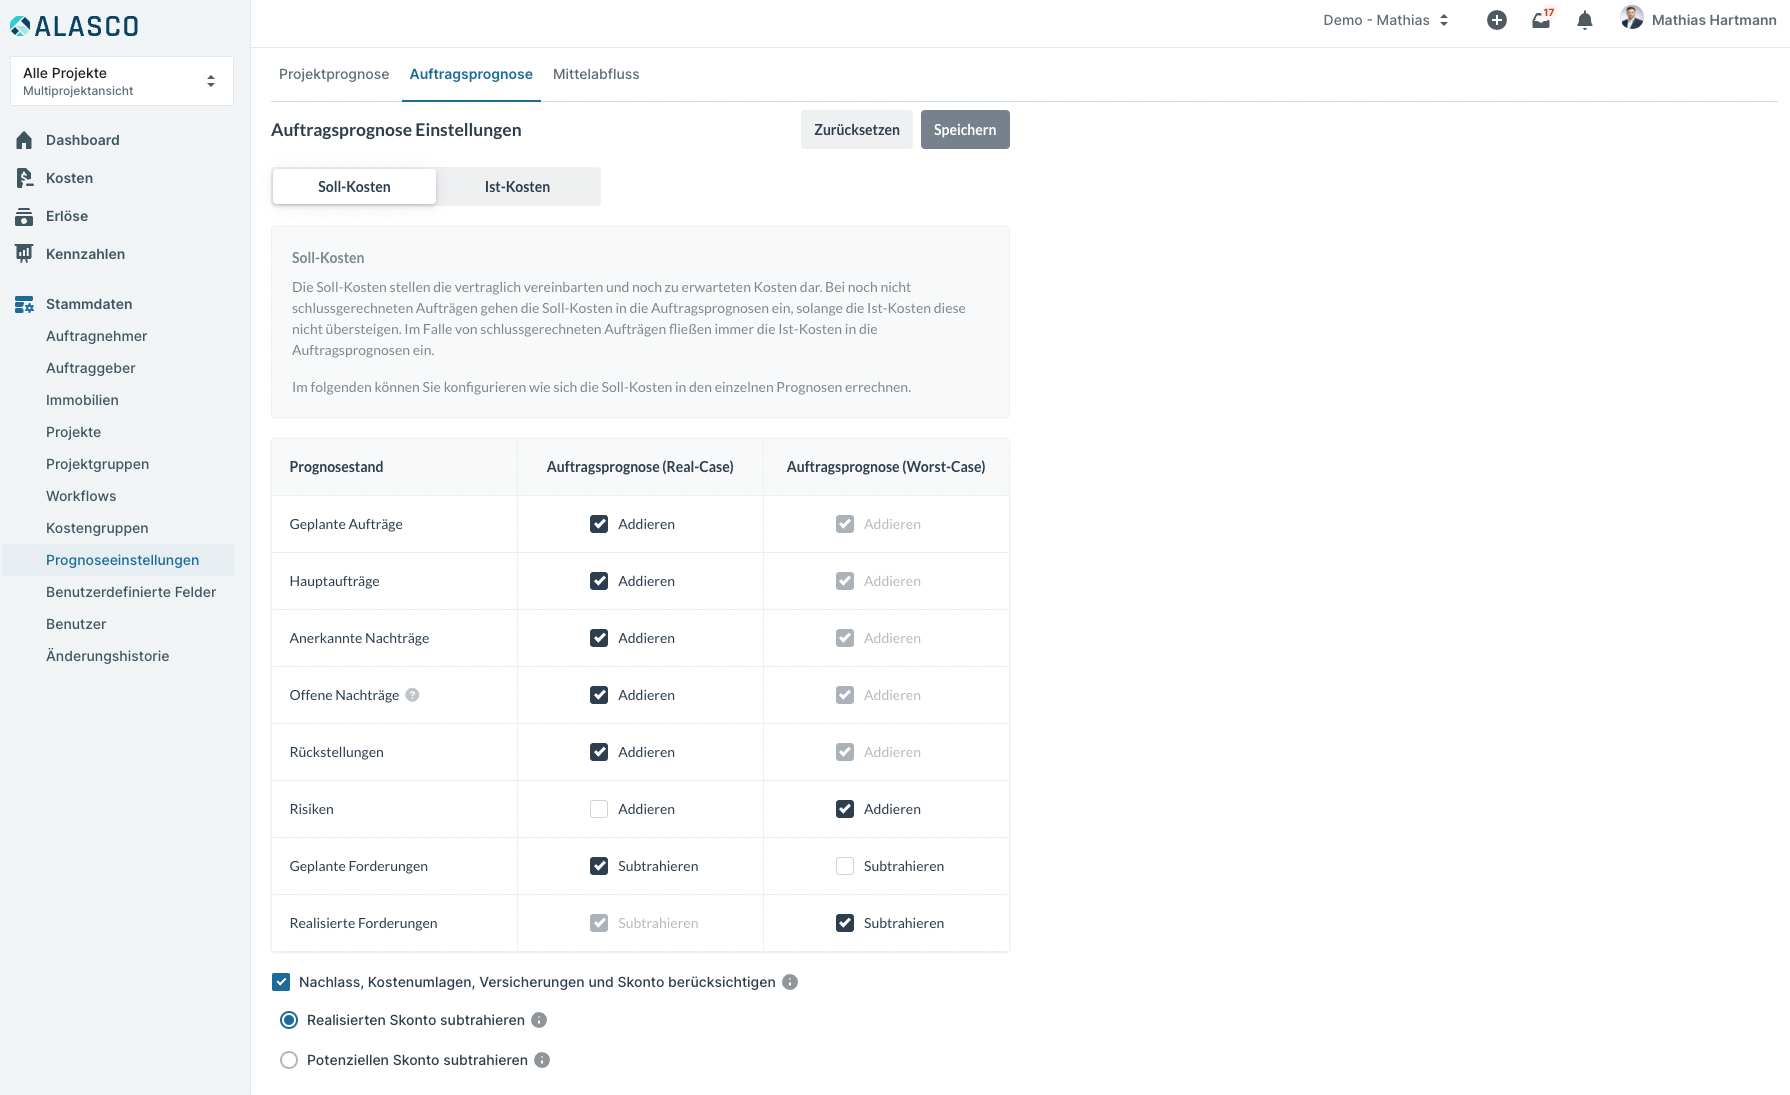Click the Stammdaten settings icon

pyautogui.click(x=24, y=304)
